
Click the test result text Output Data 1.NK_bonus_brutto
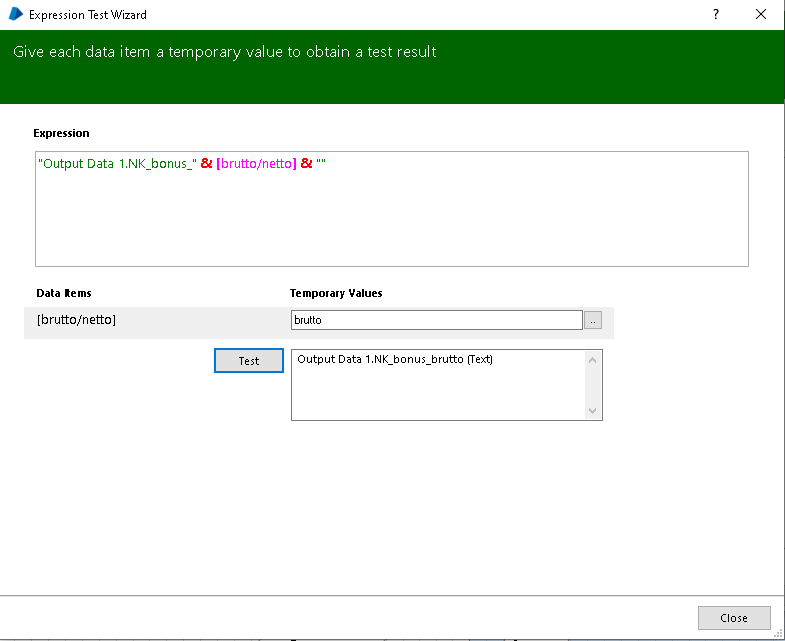point(394,360)
